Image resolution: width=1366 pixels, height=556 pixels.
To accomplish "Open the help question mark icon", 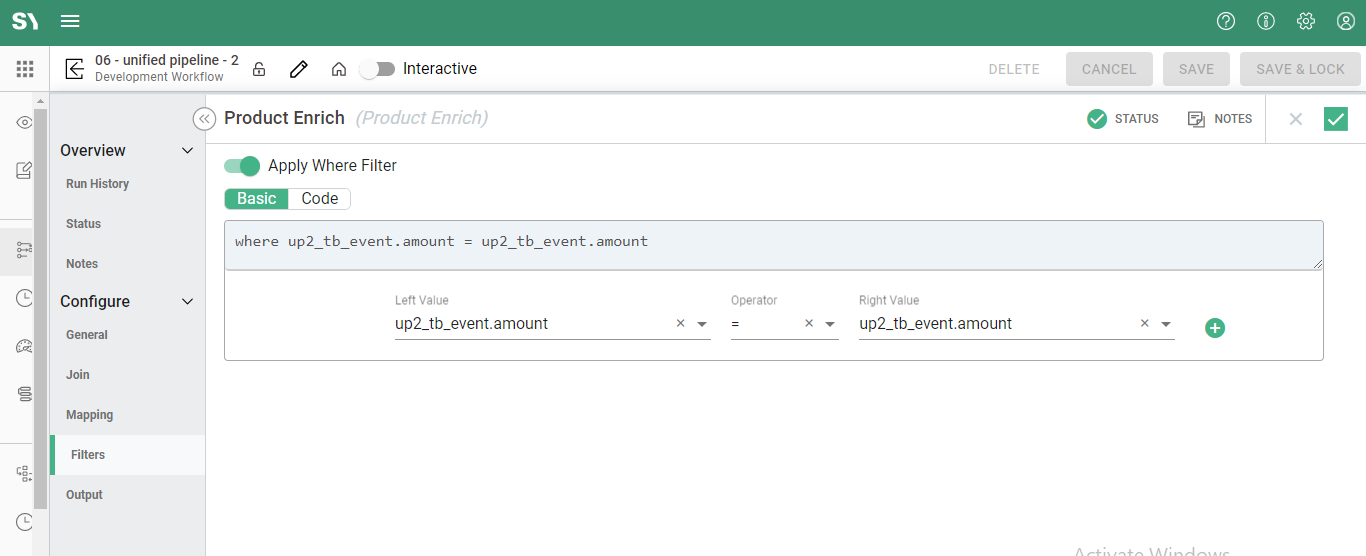I will (x=1226, y=21).
